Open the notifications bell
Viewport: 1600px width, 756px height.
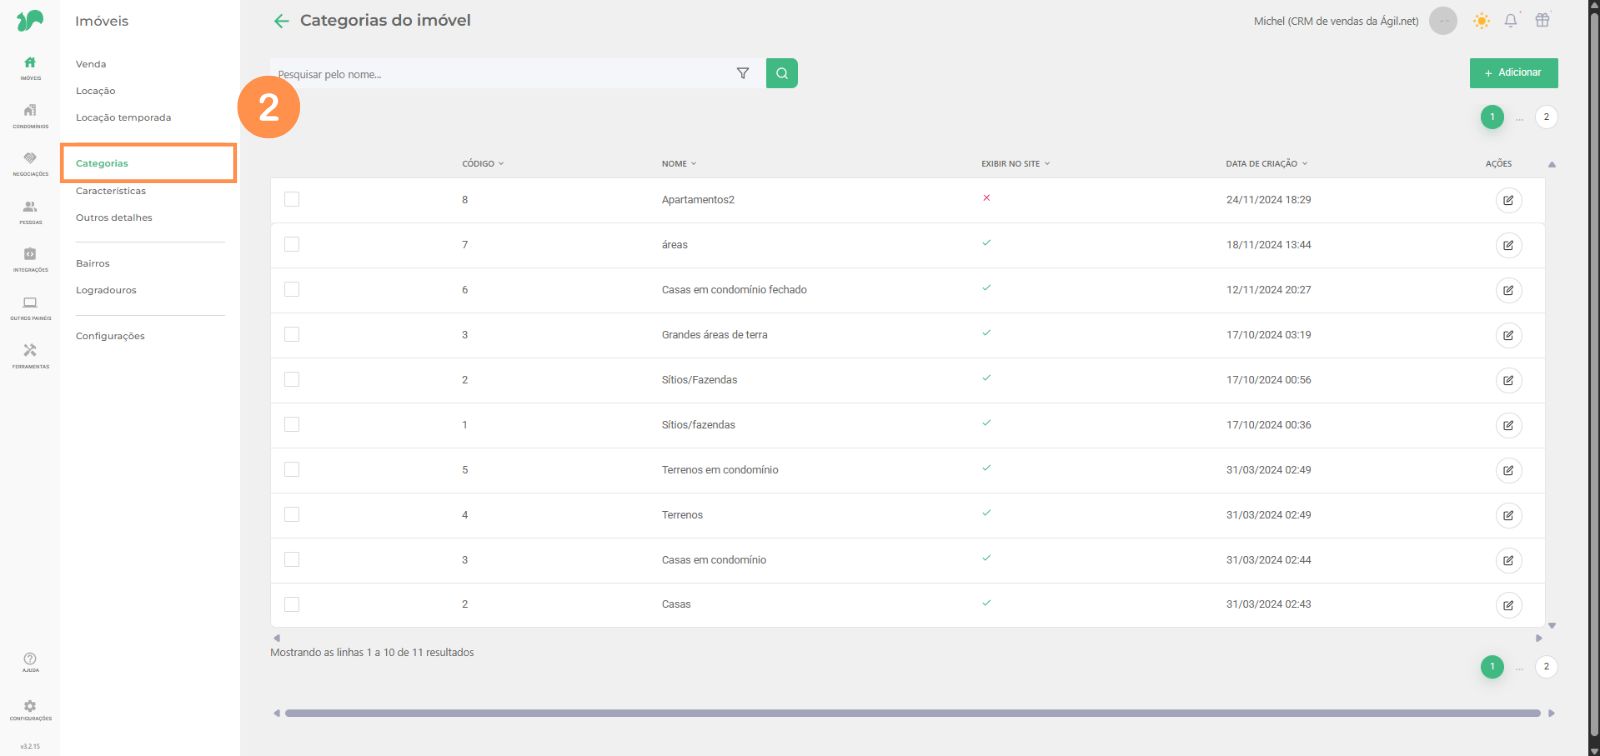pyautogui.click(x=1510, y=21)
